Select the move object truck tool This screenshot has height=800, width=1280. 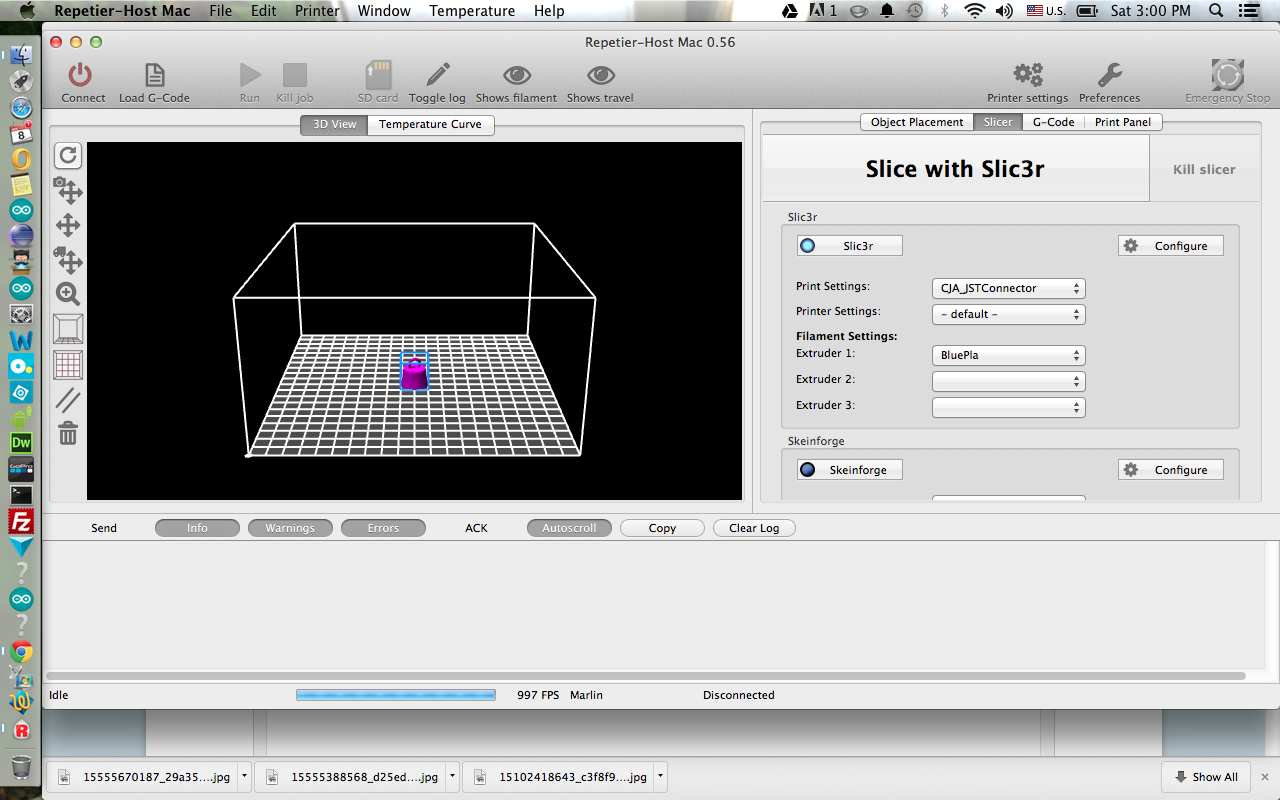[68, 260]
